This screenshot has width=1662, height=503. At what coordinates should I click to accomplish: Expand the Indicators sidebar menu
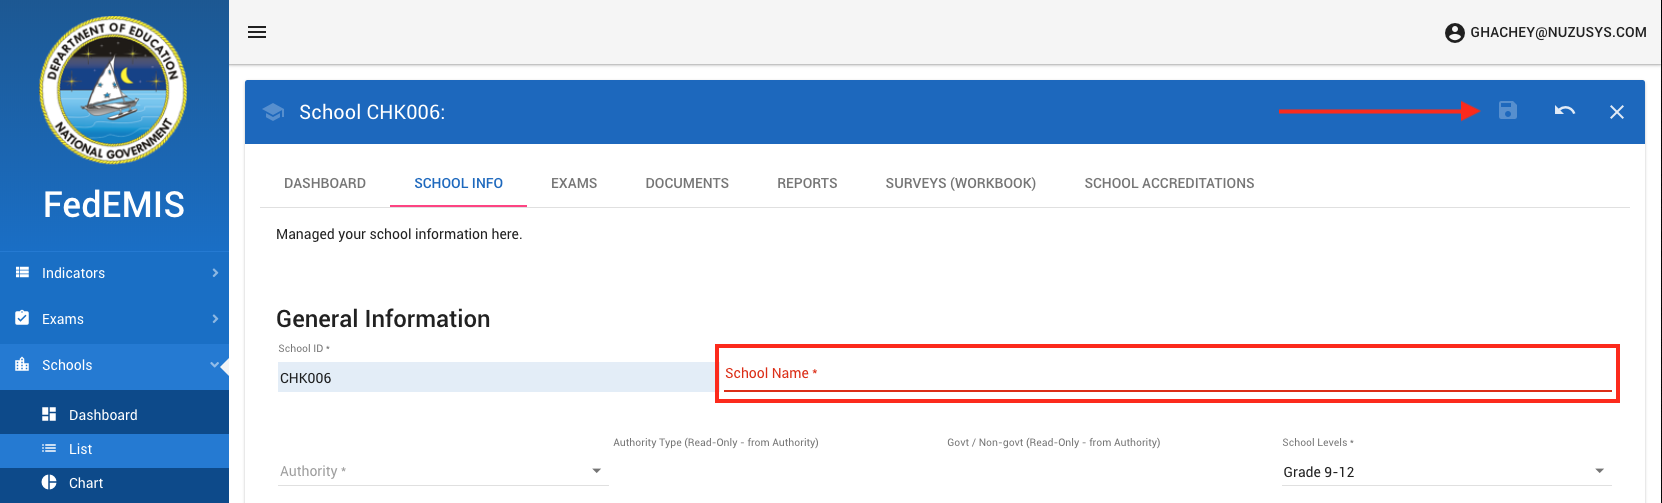click(114, 273)
